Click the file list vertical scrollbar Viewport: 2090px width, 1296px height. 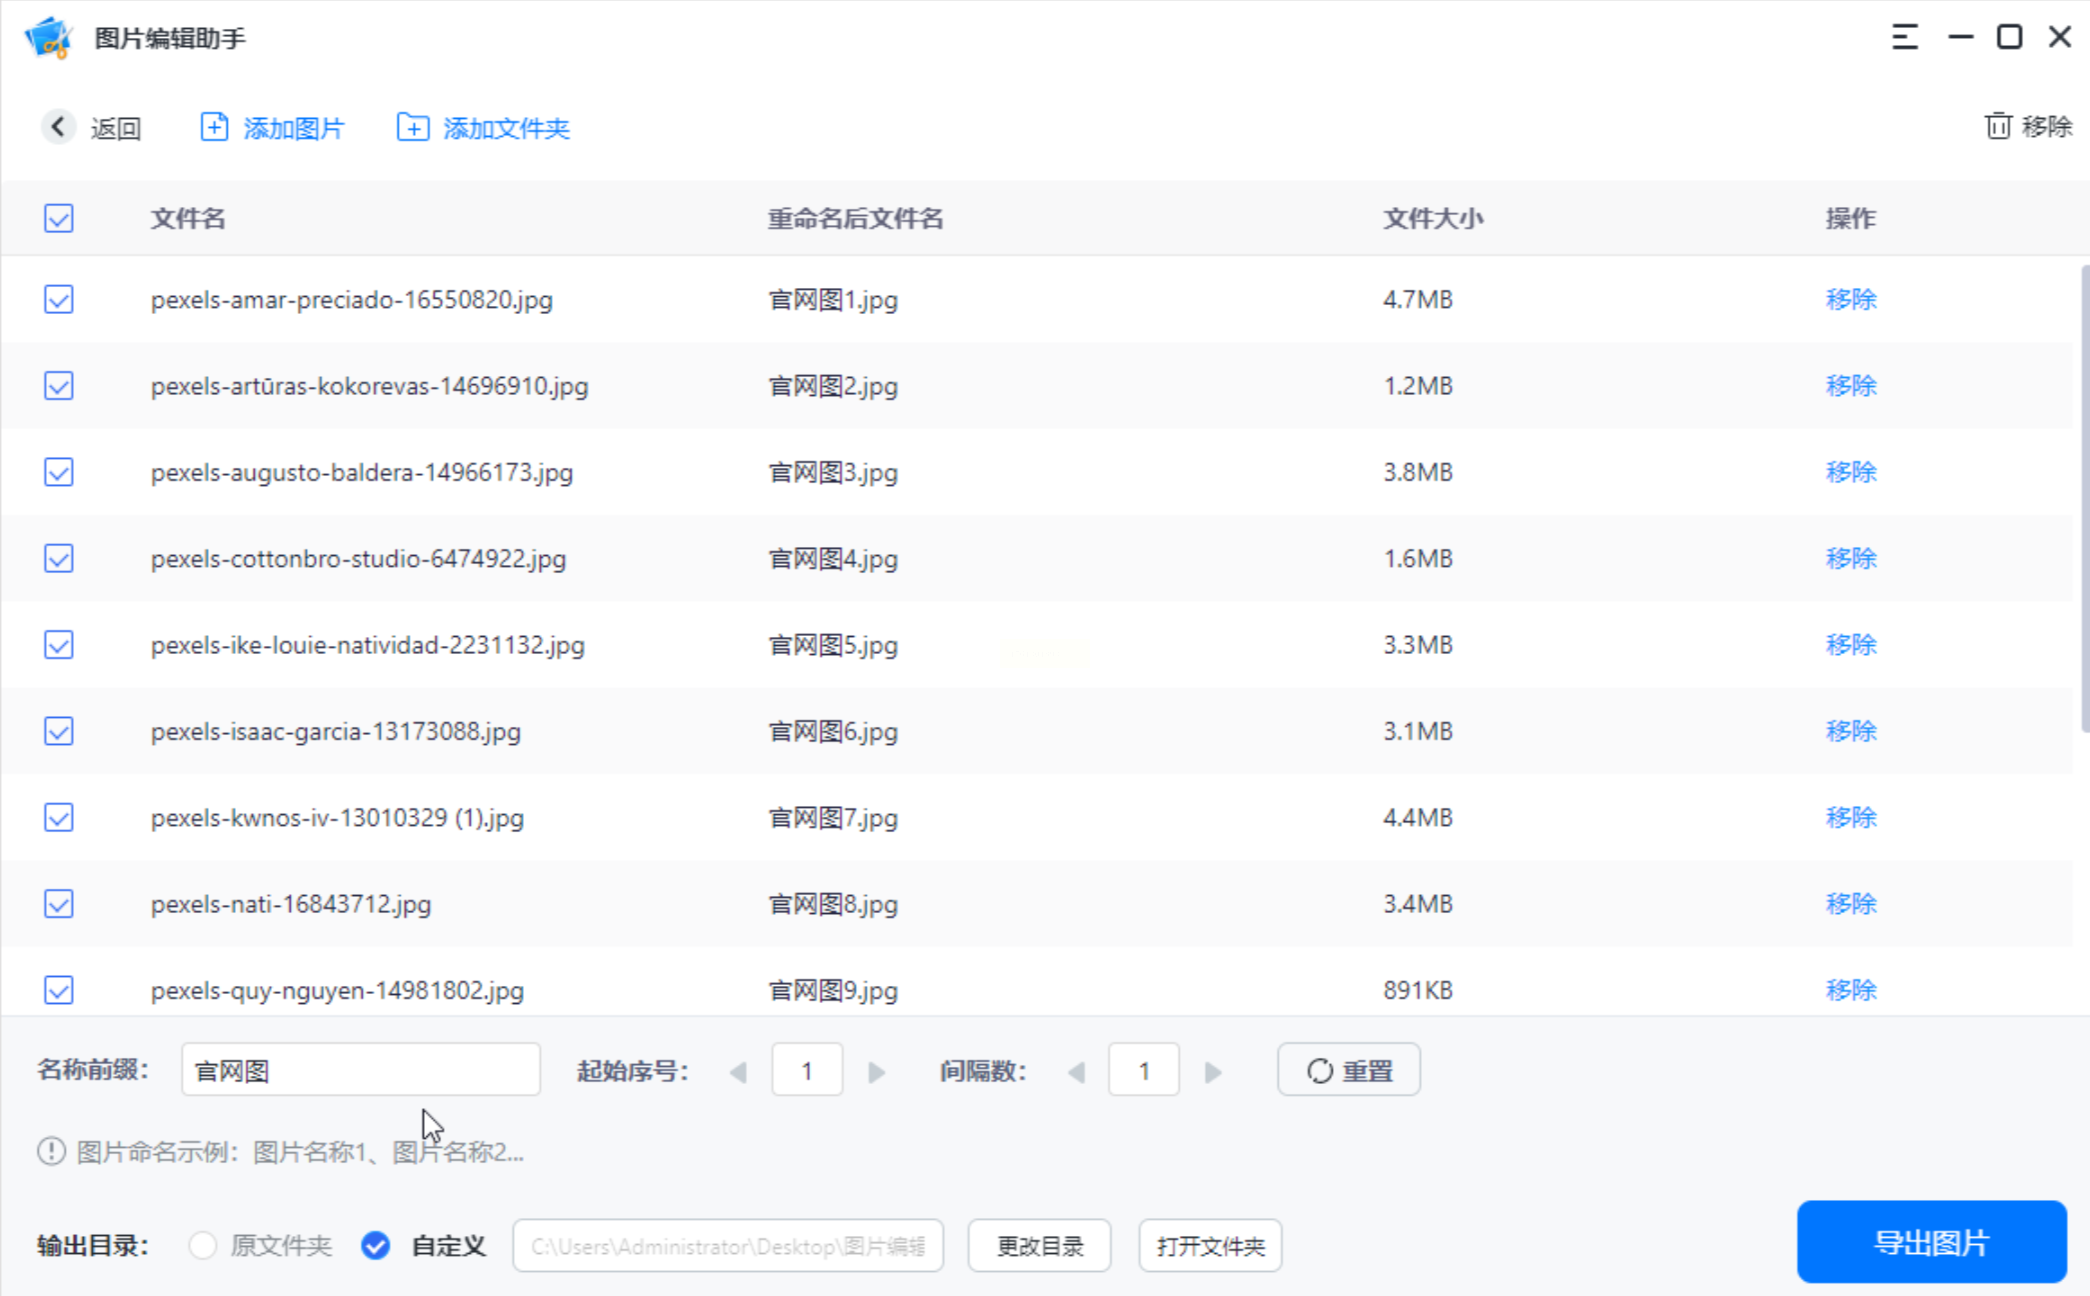[x=2084, y=500]
